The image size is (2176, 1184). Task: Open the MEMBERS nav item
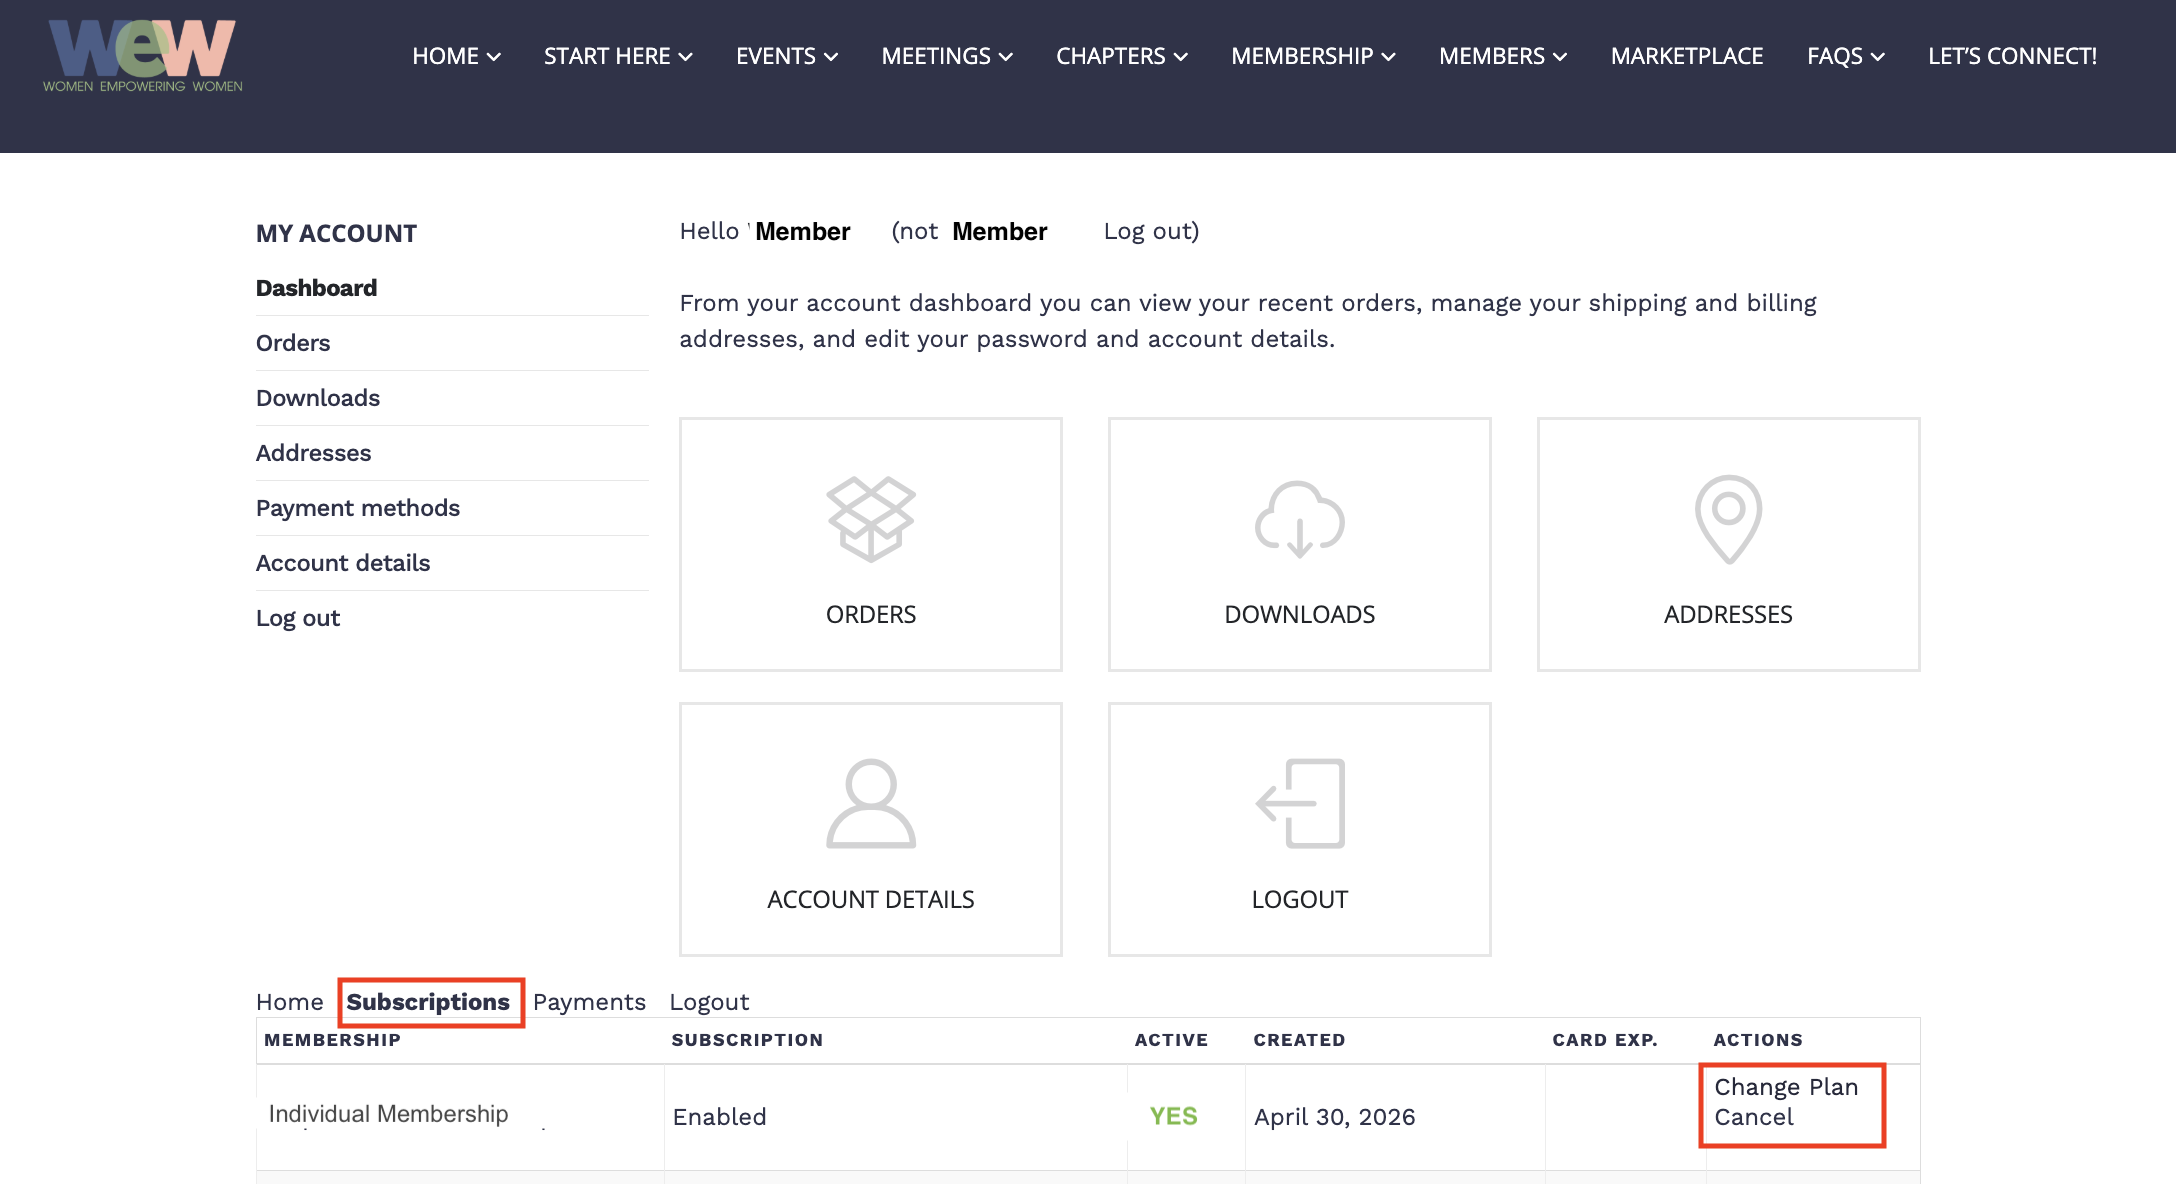pos(1492,56)
